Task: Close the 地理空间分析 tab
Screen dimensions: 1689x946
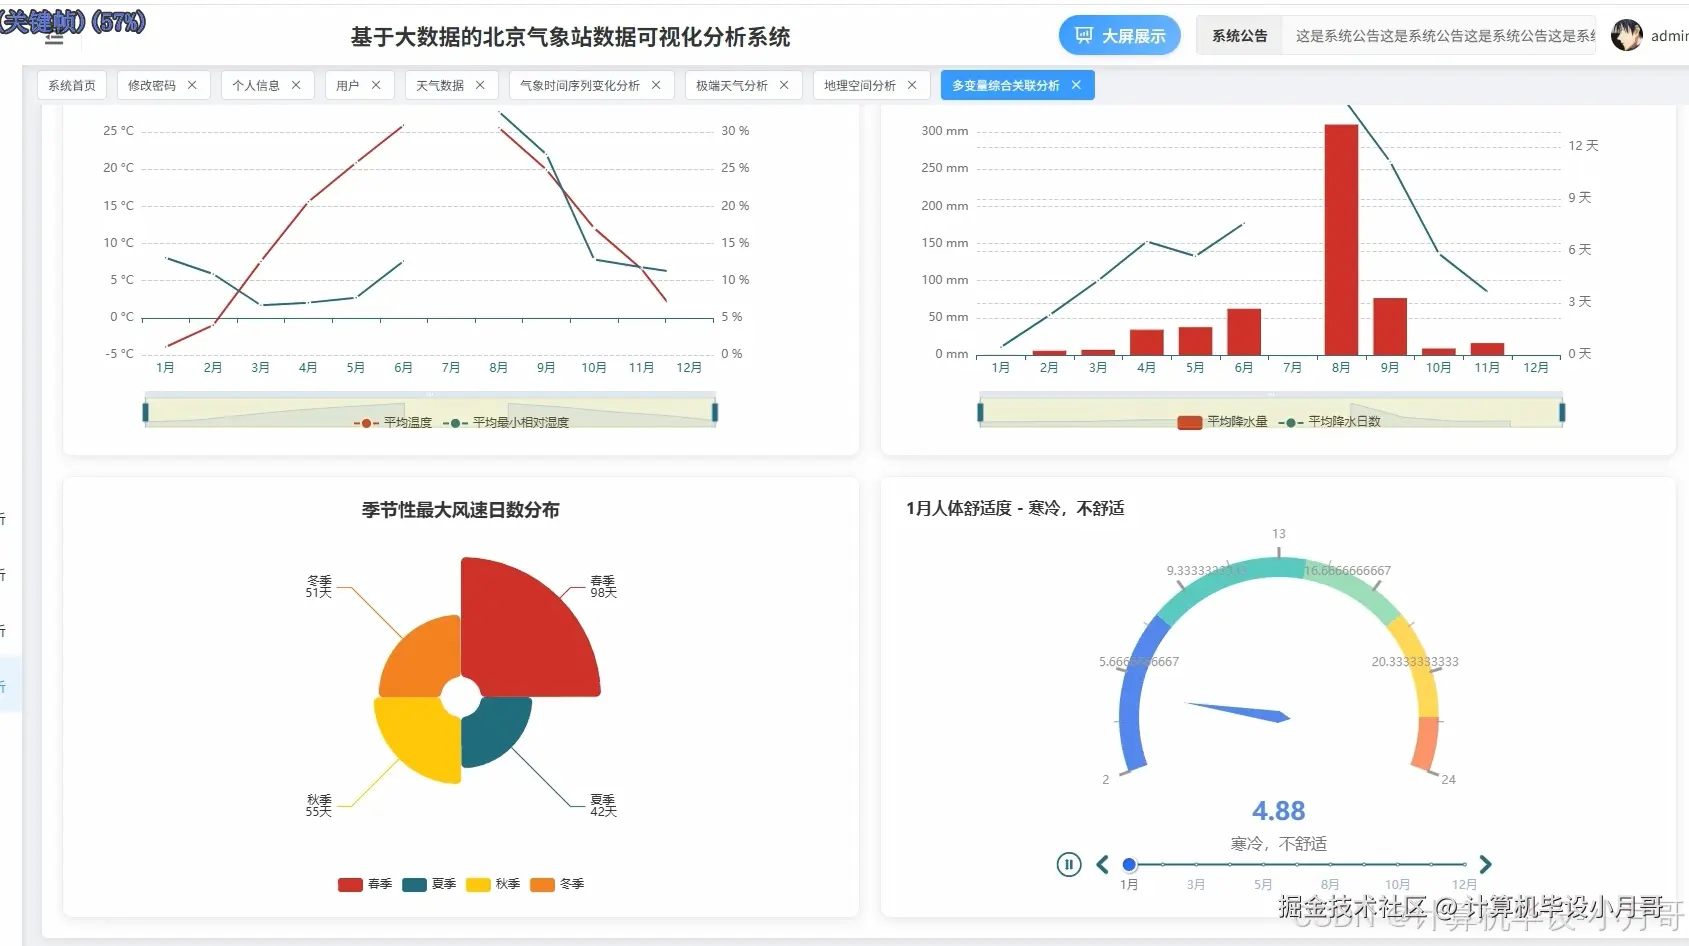Action: [912, 85]
